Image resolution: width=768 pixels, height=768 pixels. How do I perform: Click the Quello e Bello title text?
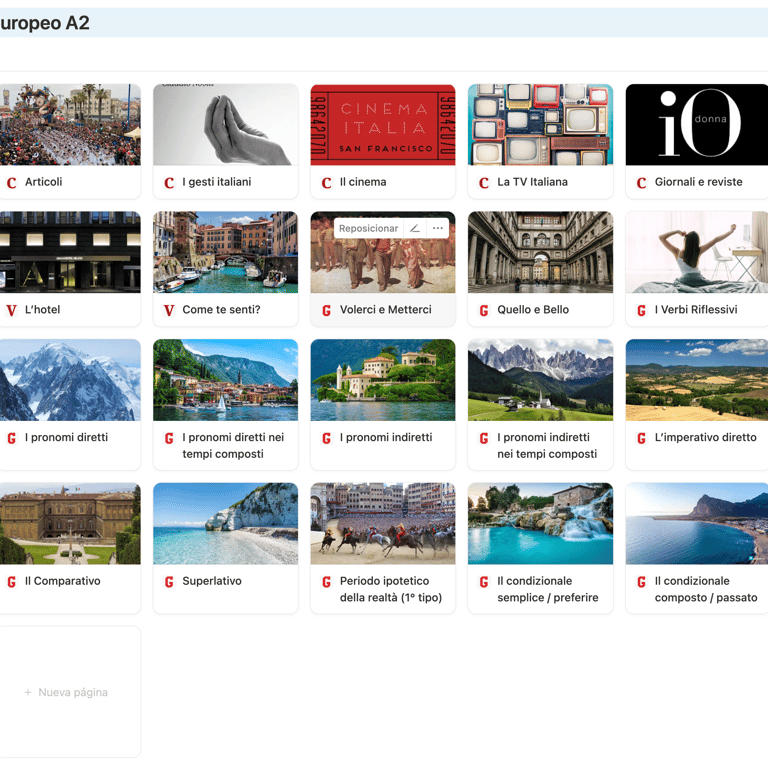533,310
